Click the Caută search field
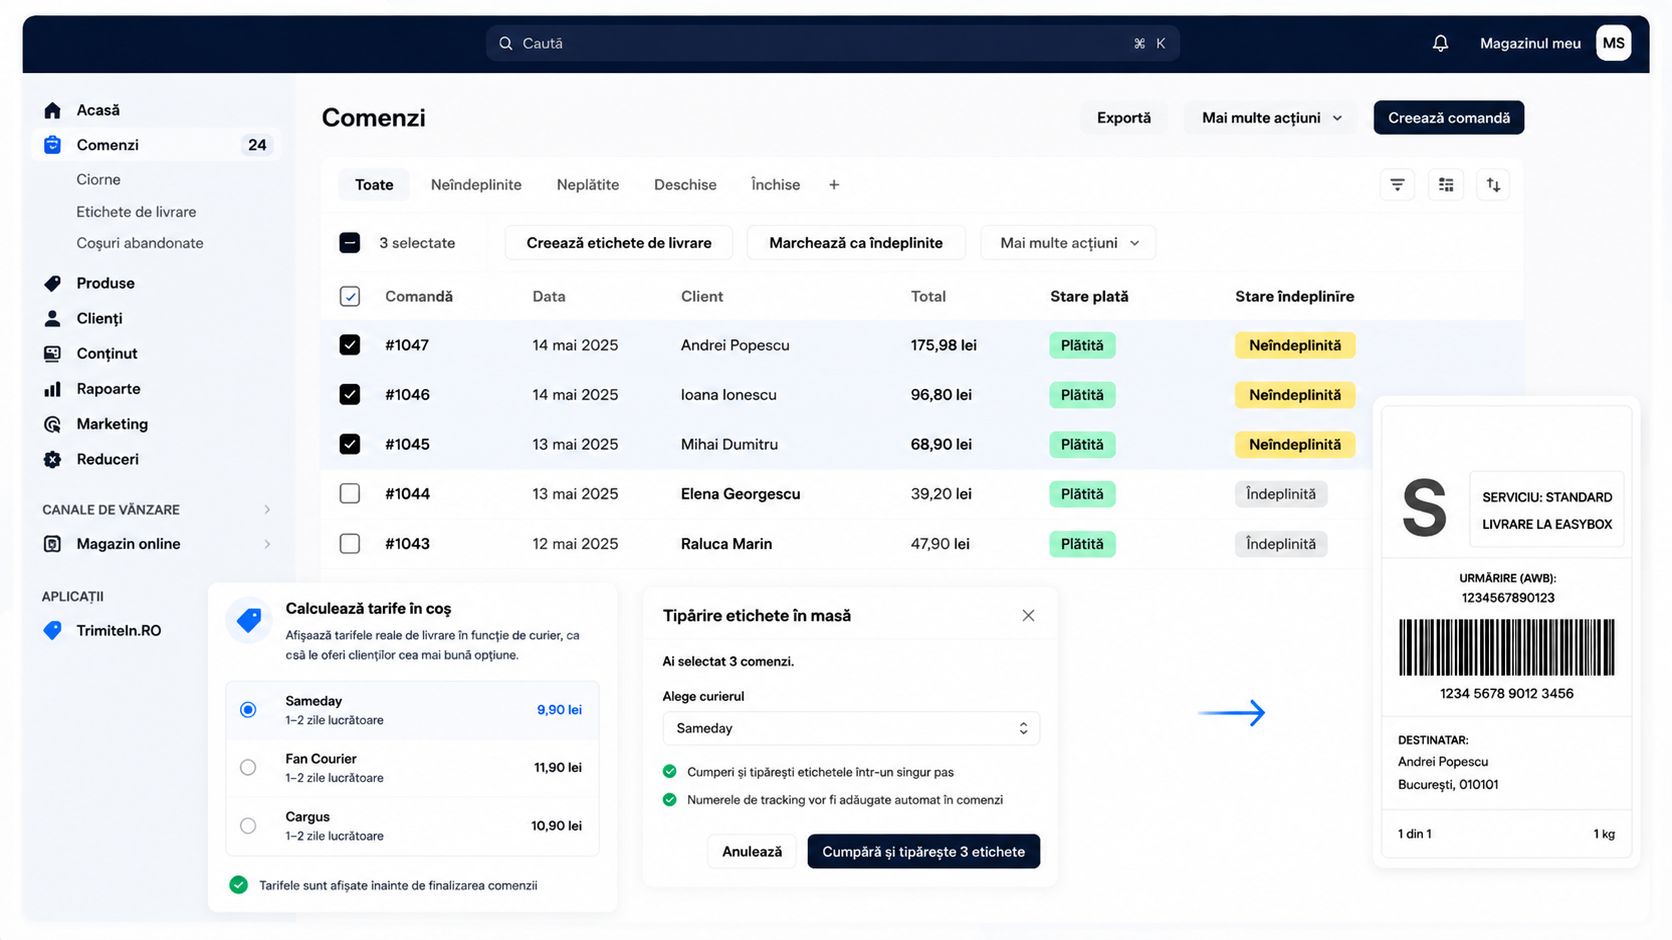The image size is (1672, 940). [832, 43]
